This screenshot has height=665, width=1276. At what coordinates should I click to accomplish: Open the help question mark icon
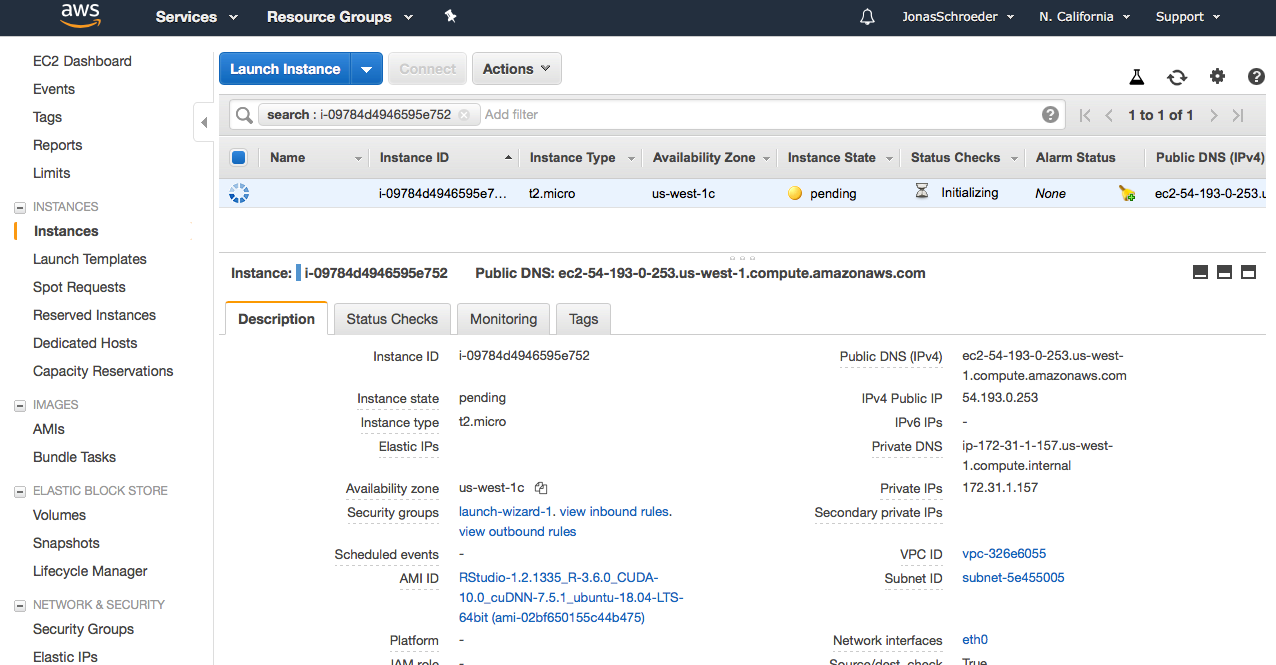1257,77
